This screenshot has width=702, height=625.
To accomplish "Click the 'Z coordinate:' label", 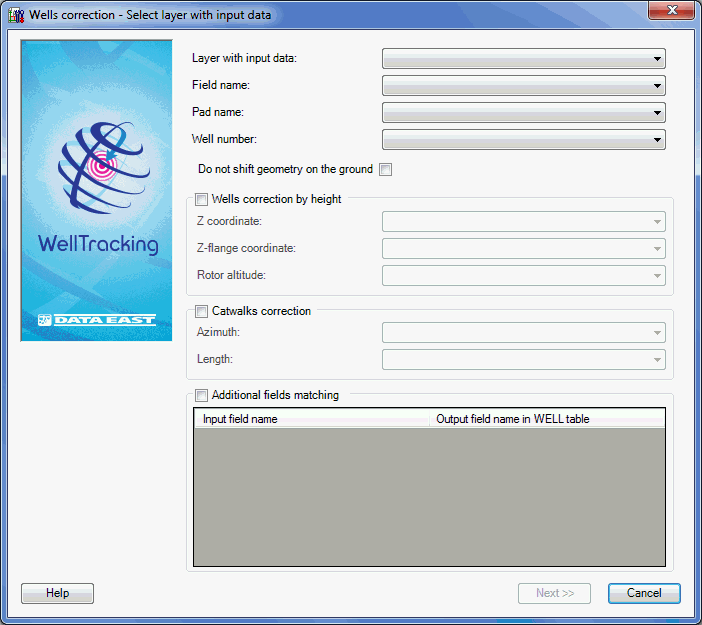I will pyautogui.click(x=229, y=221).
